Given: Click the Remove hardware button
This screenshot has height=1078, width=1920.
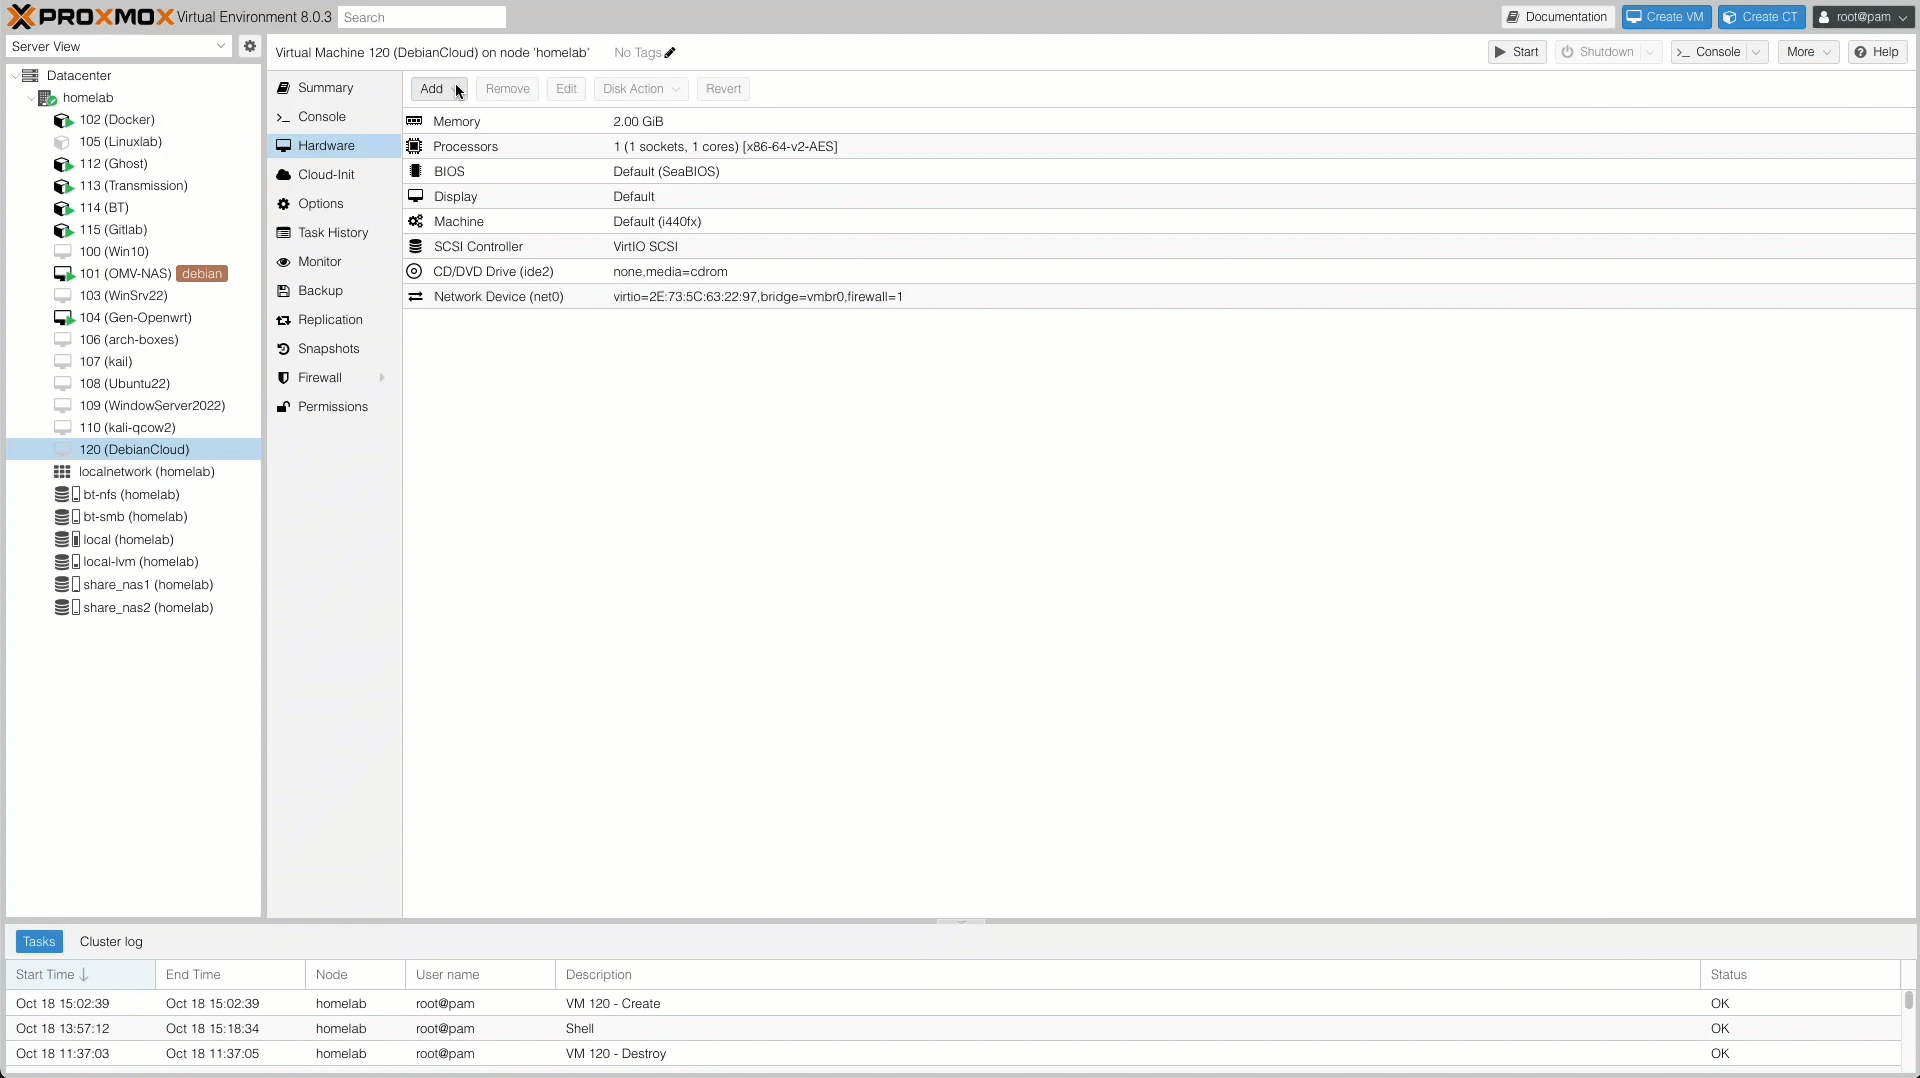Looking at the screenshot, I should [x=507, y=89].
